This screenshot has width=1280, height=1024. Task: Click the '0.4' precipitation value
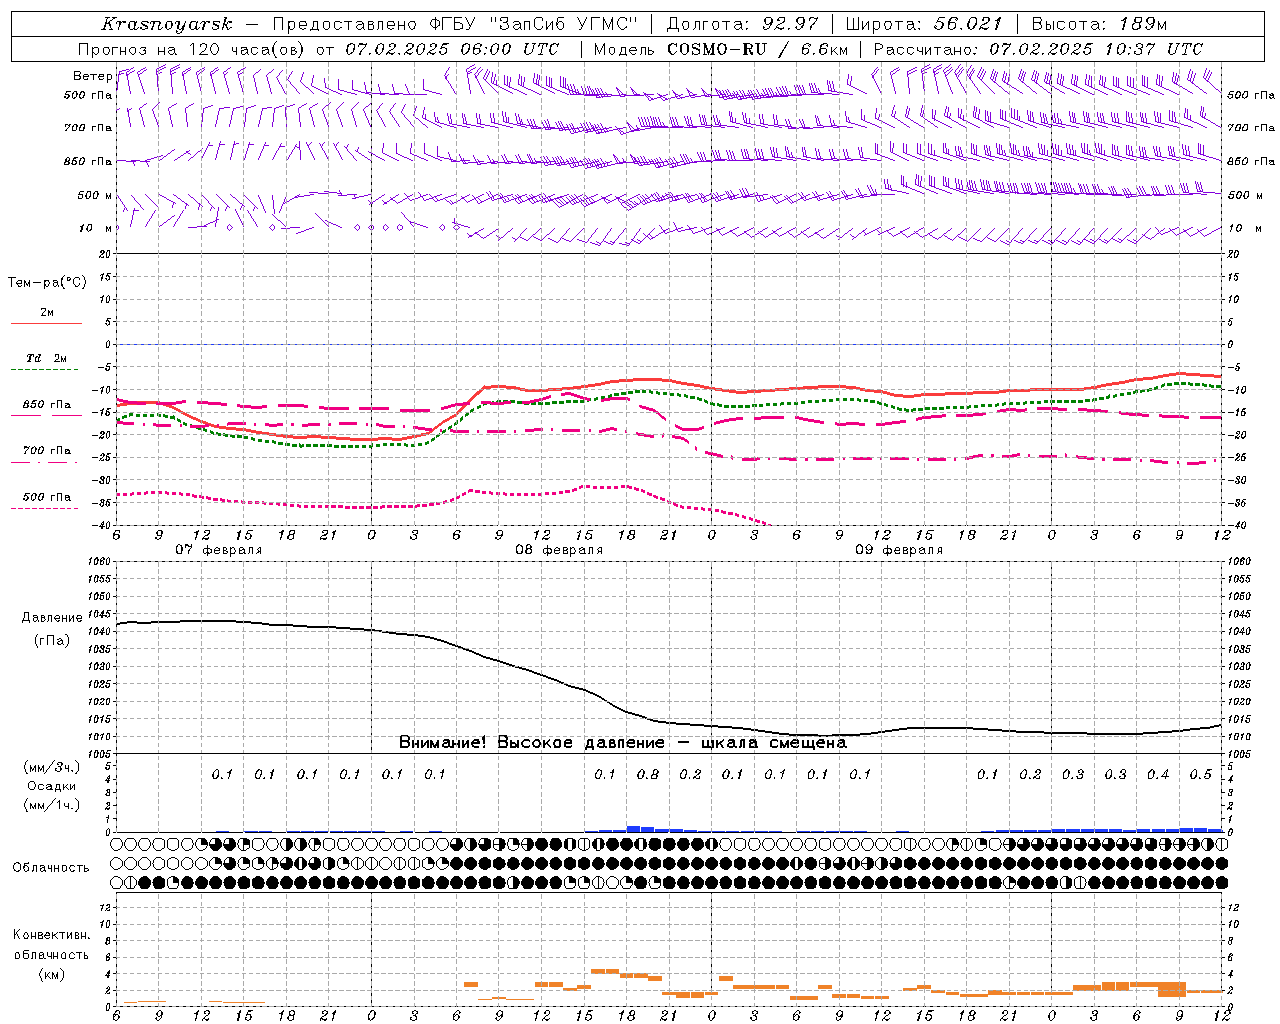tap(1158, 774)
